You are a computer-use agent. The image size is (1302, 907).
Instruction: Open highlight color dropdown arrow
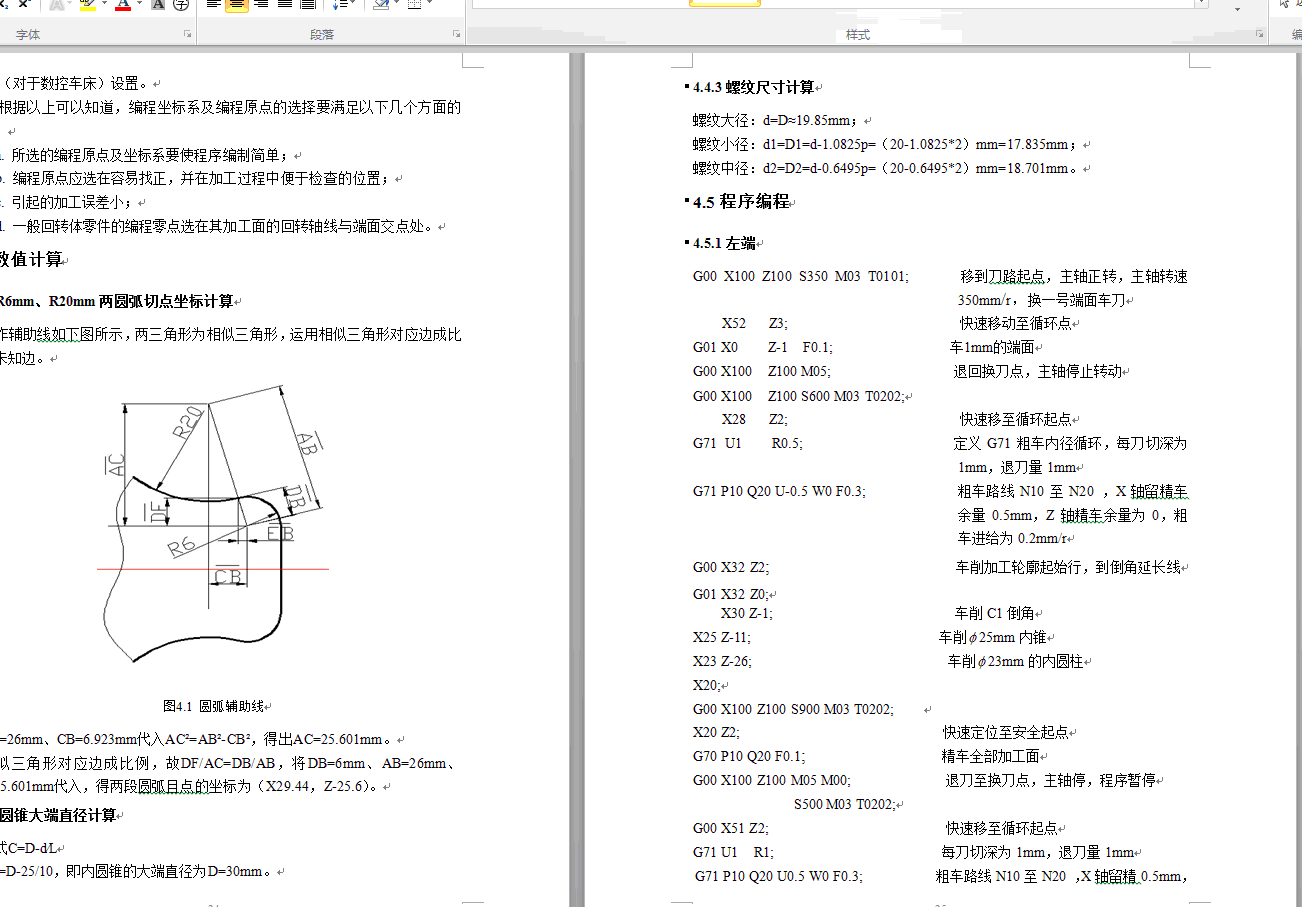click(103, 5)
